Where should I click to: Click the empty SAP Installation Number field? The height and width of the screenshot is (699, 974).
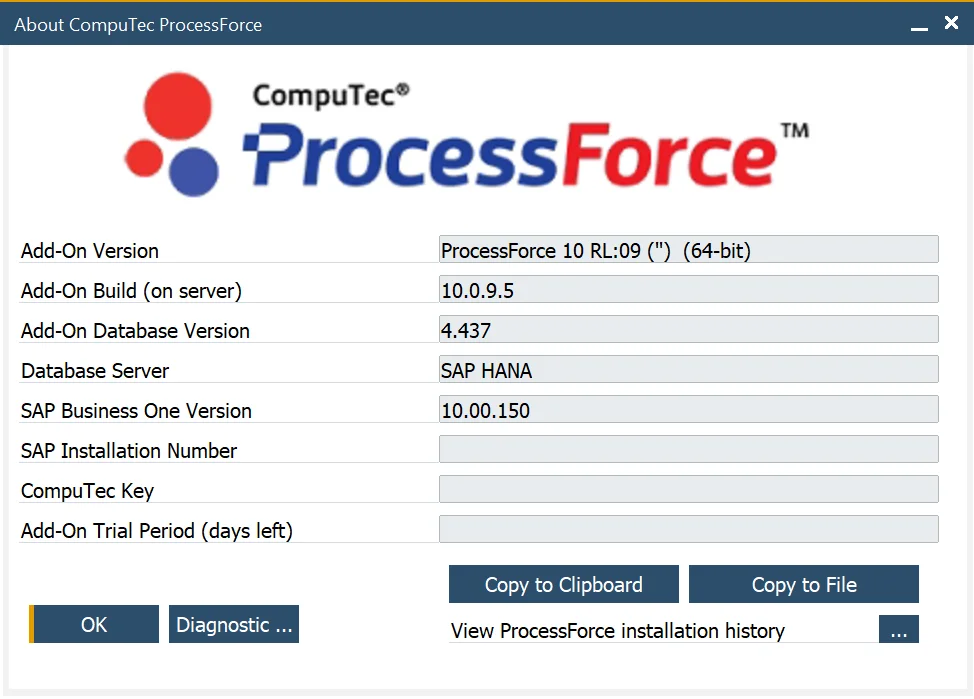click(688, 449)
